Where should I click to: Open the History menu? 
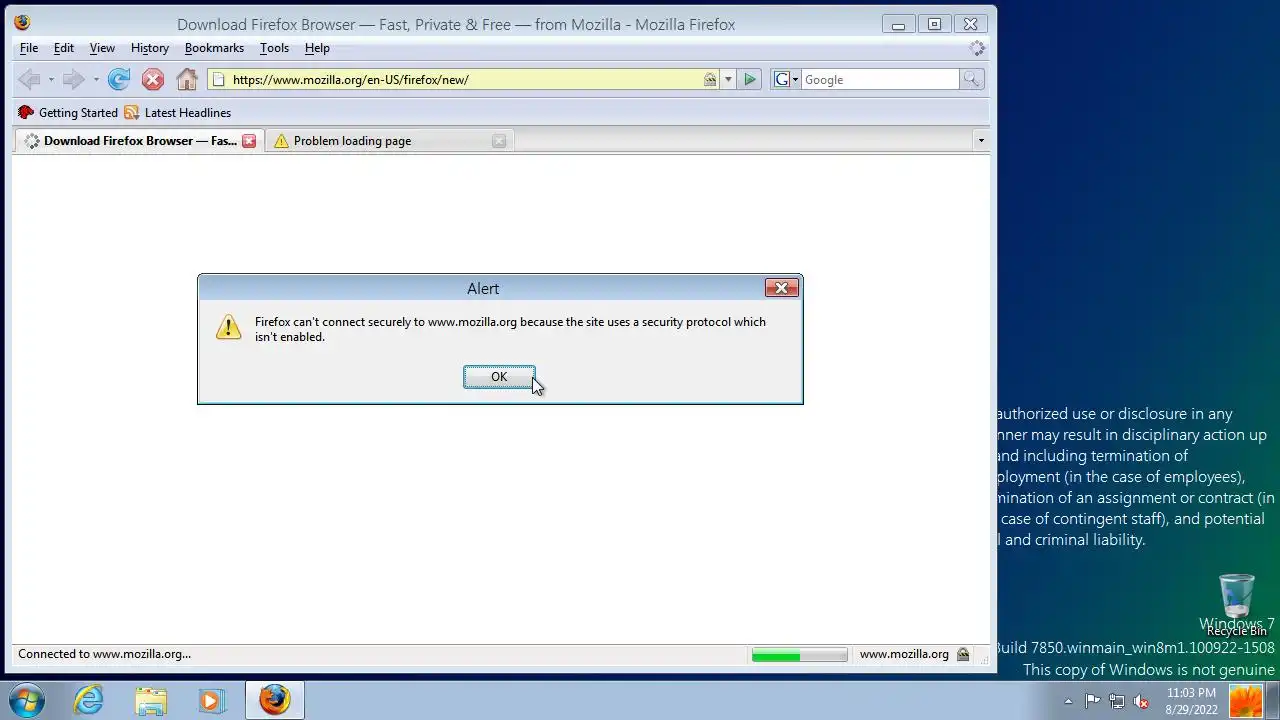150,48
